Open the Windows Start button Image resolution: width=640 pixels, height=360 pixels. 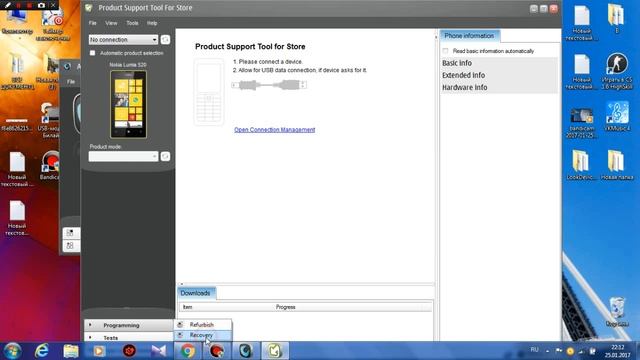tap(12, 351)
